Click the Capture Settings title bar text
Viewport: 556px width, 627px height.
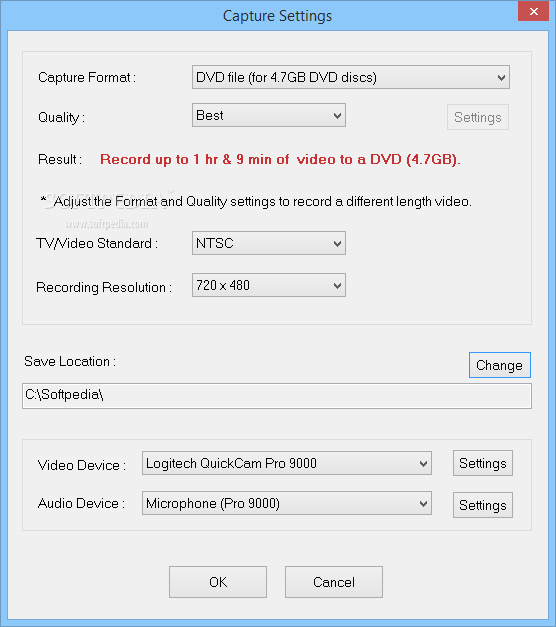[277, 16]
